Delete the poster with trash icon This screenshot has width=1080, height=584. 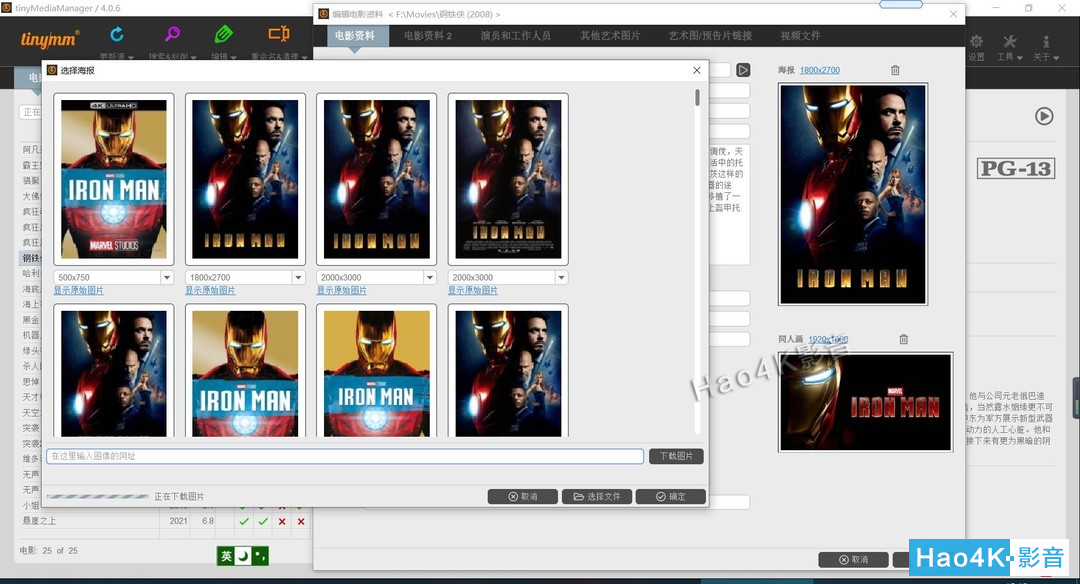click(x=895, y=70)
